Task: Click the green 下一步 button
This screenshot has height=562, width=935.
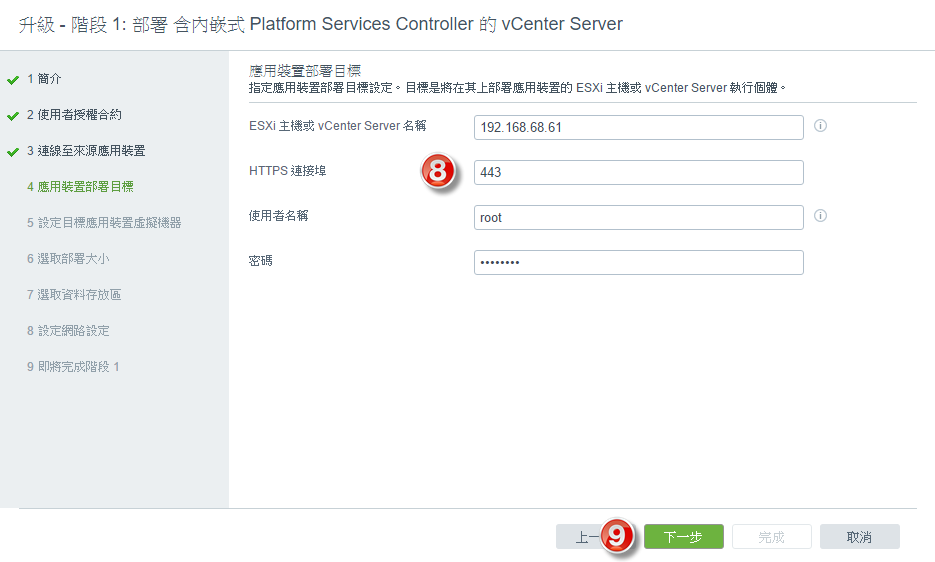Action: click(x=683, y=537)
